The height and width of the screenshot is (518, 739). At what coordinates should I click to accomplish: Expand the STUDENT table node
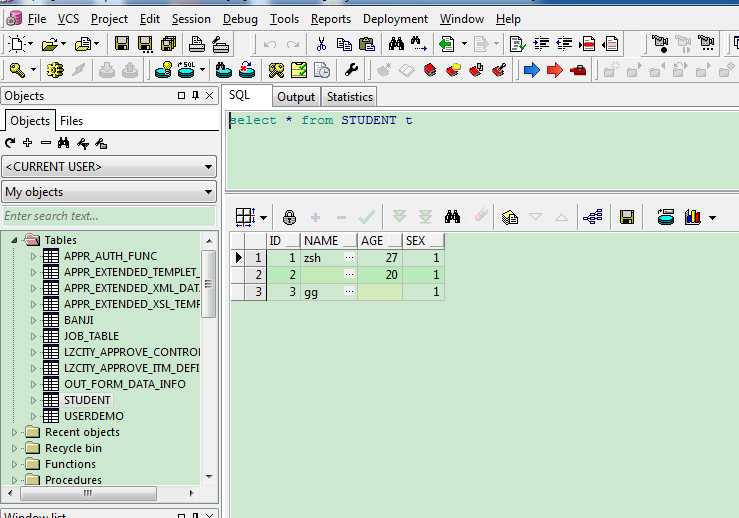[x=33, y=400]
